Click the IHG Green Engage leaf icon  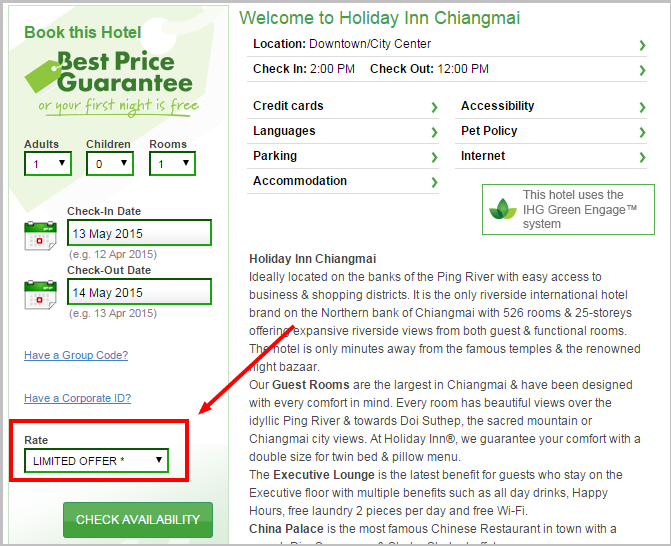502,209
